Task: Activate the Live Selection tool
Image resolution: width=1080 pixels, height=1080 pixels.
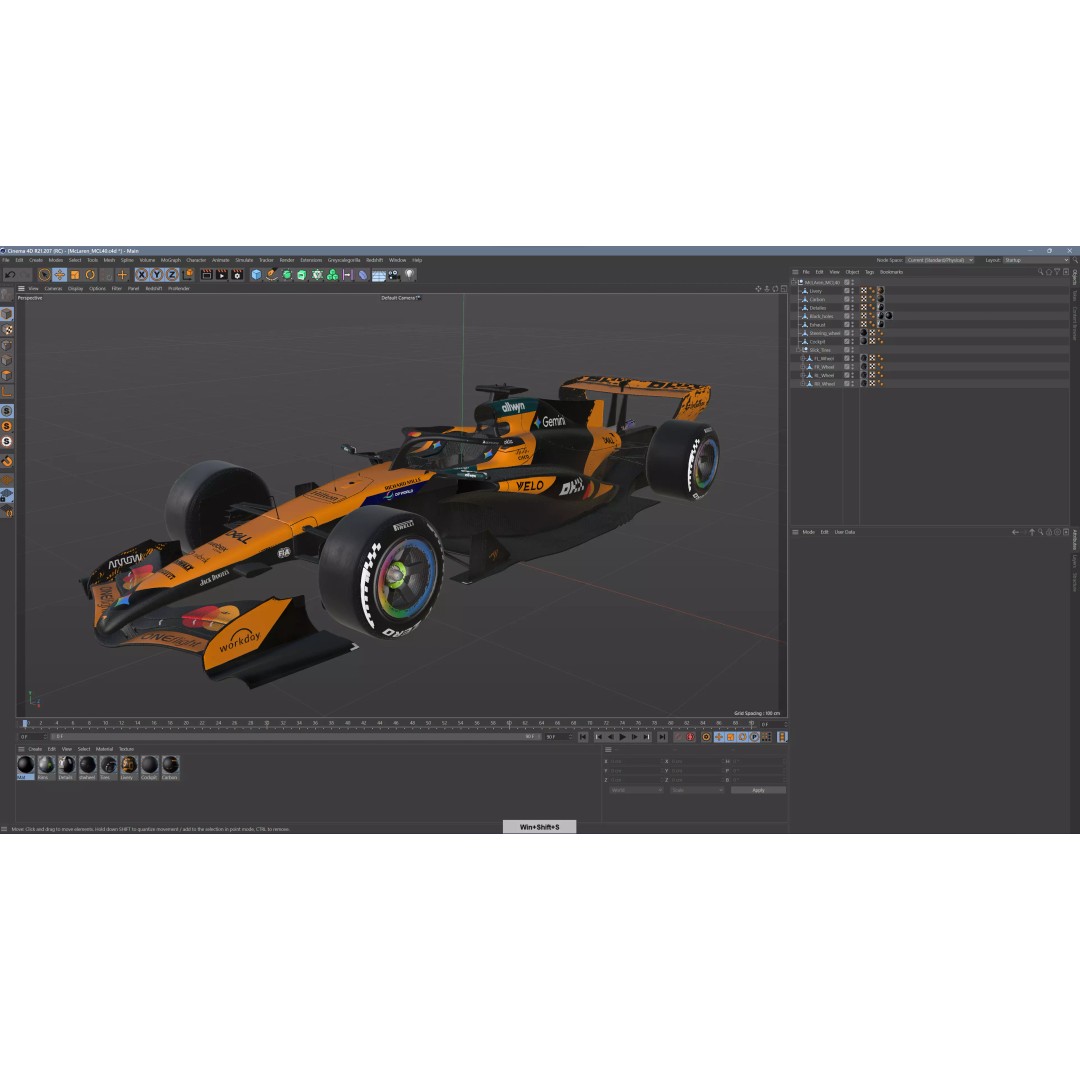Action: pos(44,275)
